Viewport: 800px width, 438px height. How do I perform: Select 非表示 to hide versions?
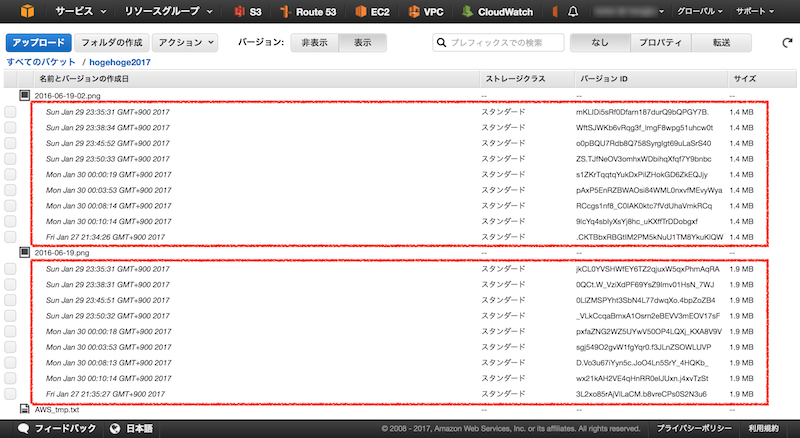tap(314, 43)
